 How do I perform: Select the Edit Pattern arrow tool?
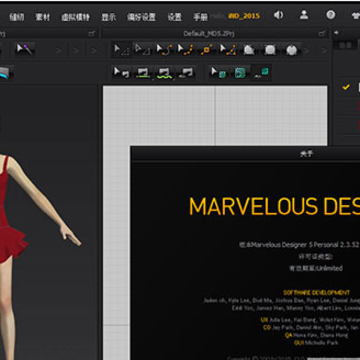[121, 50]
